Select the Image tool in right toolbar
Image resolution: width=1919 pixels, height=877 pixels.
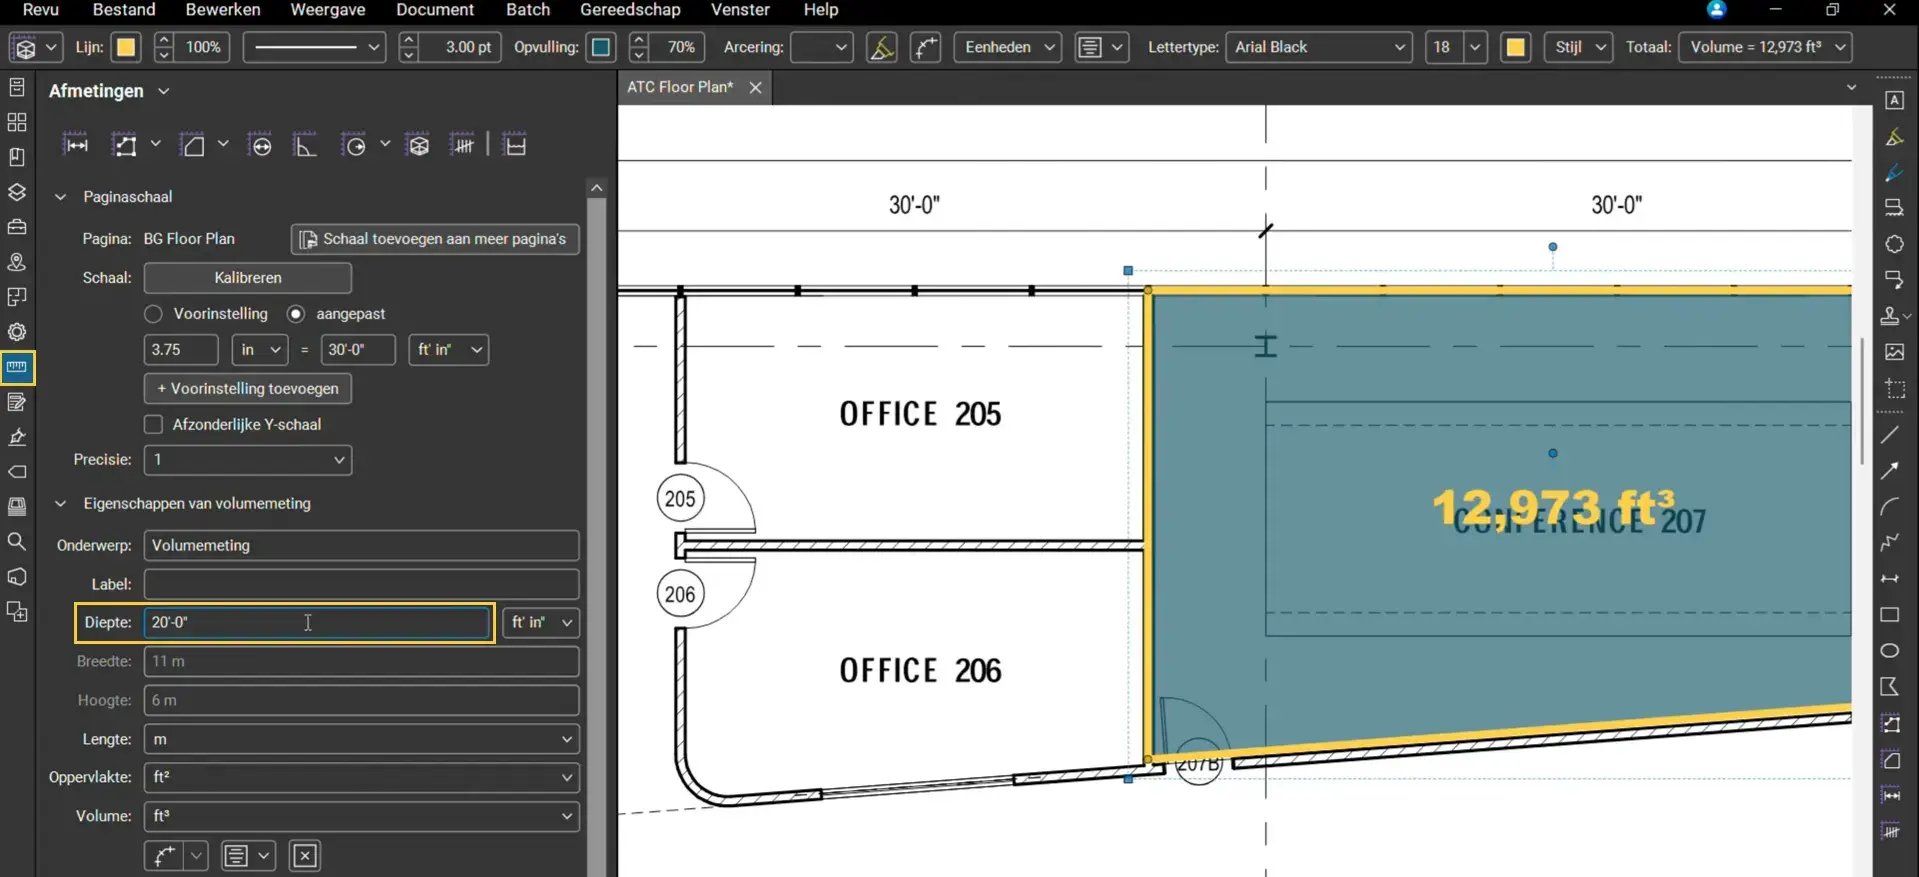[x=1894, y=352]
